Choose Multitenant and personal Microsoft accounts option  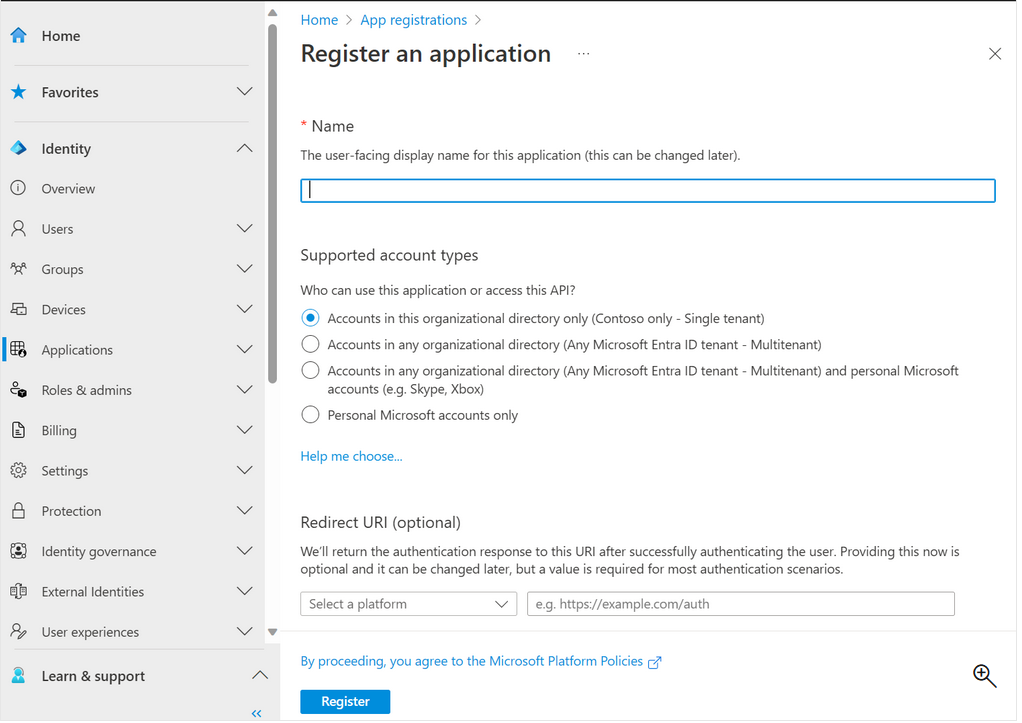click(x=310, y=371)
